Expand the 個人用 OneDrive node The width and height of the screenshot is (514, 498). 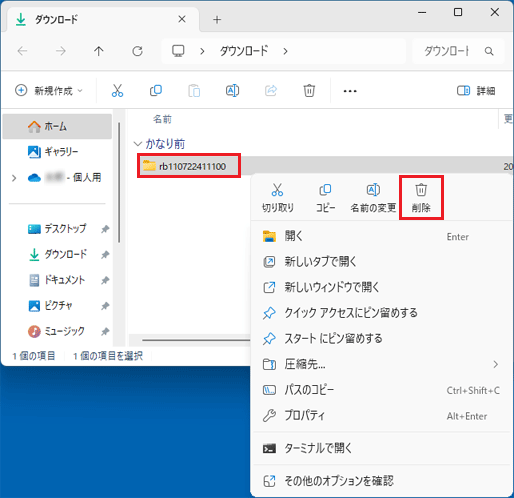click(14, 178)
